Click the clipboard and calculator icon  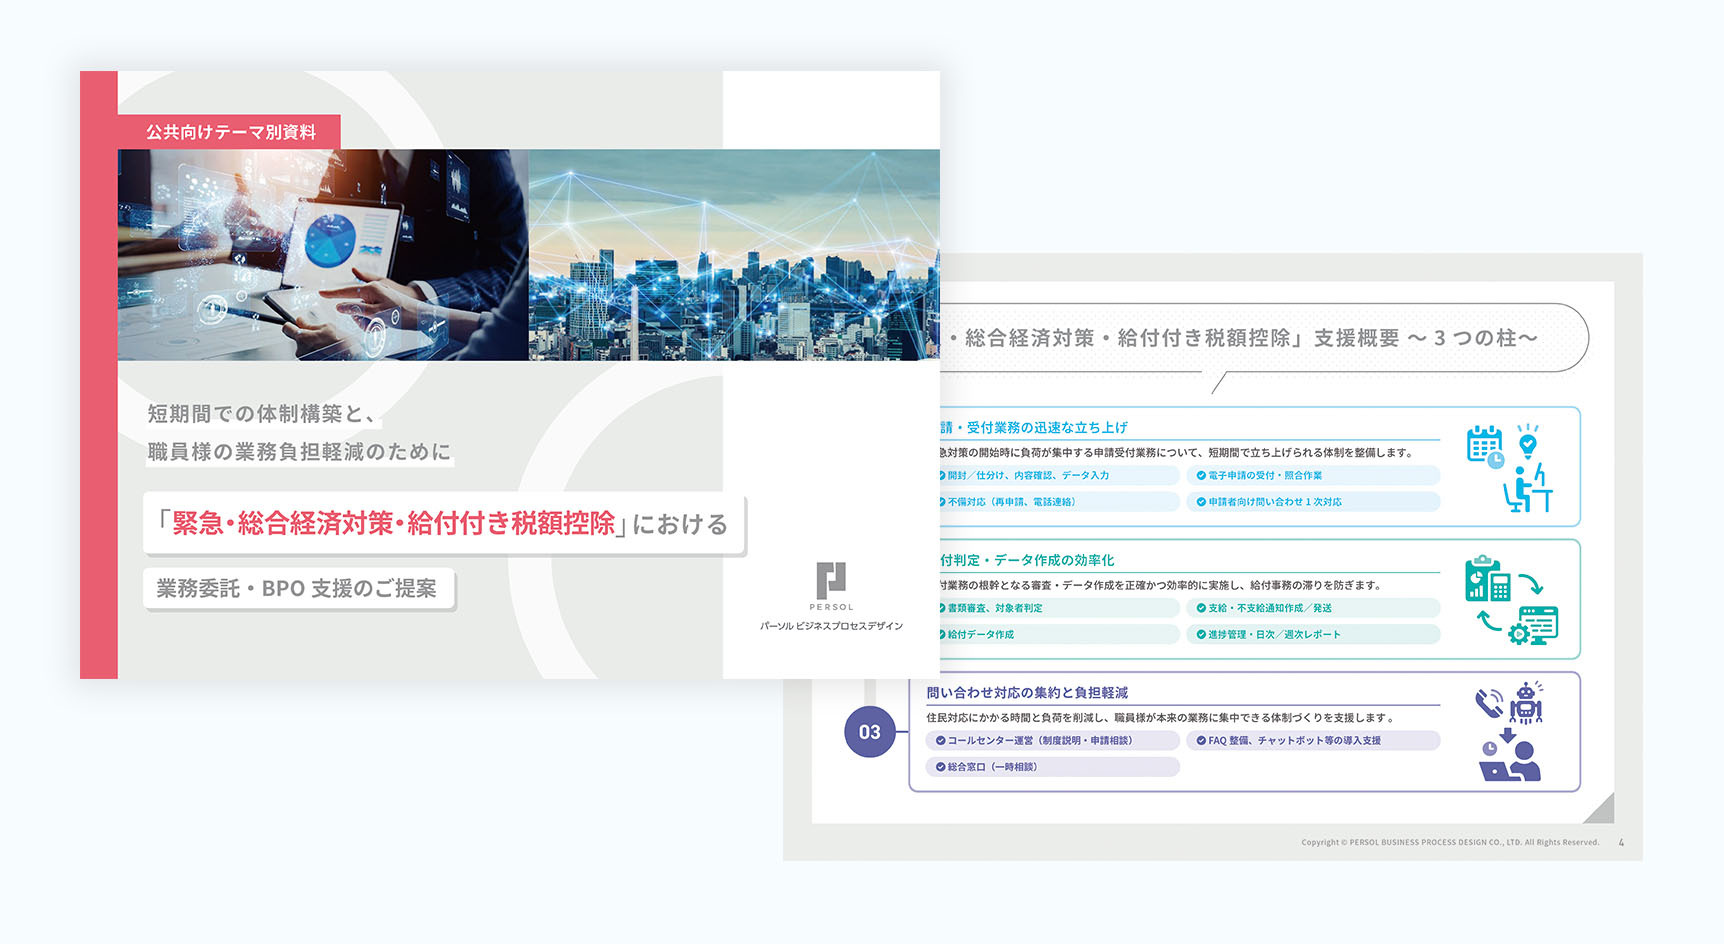[x=1487, y=579]
